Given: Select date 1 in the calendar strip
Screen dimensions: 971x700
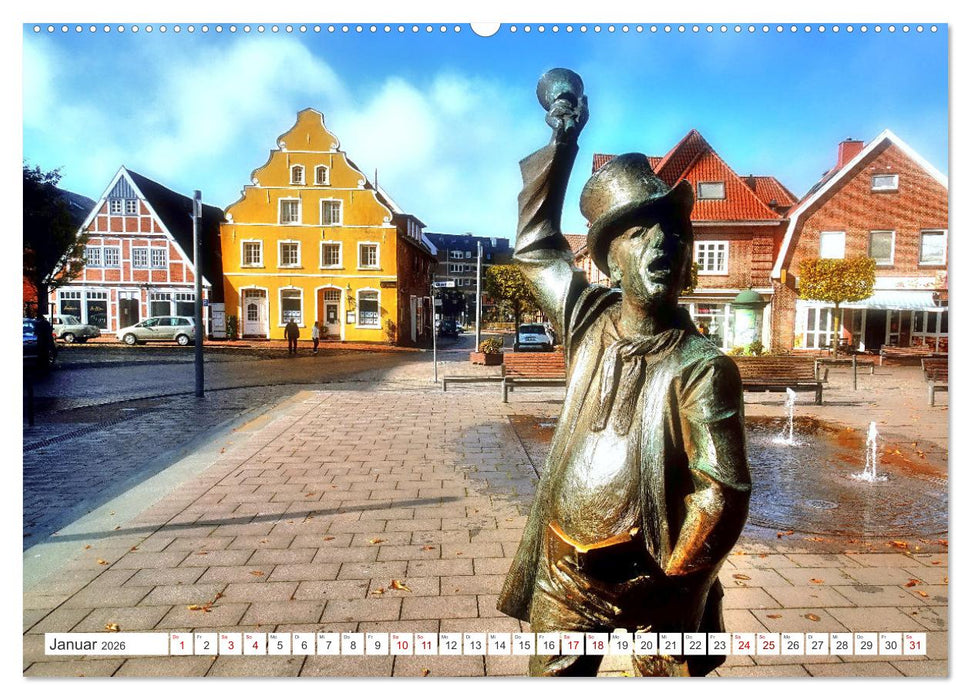Looking at the screenshot, I should pyautogui.click(x=180, y=645).
